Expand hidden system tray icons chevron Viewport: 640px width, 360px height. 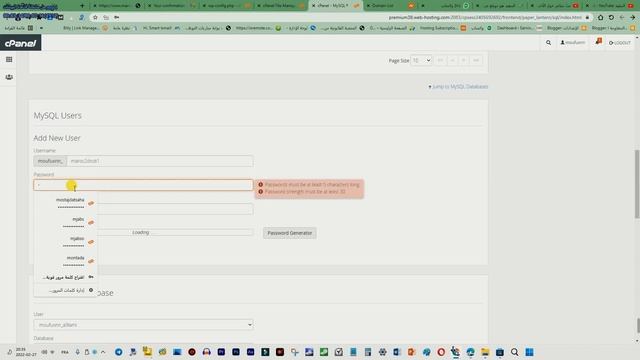[103, 352]
